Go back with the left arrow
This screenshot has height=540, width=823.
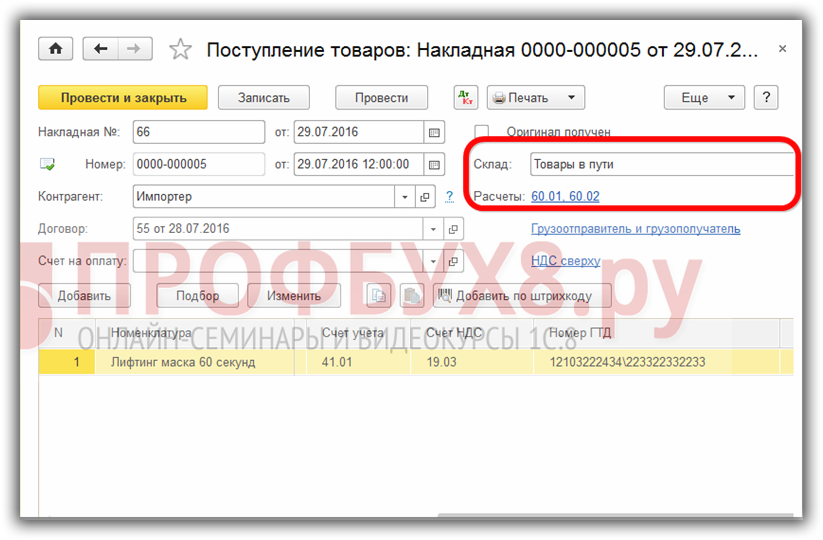point(100,48)
